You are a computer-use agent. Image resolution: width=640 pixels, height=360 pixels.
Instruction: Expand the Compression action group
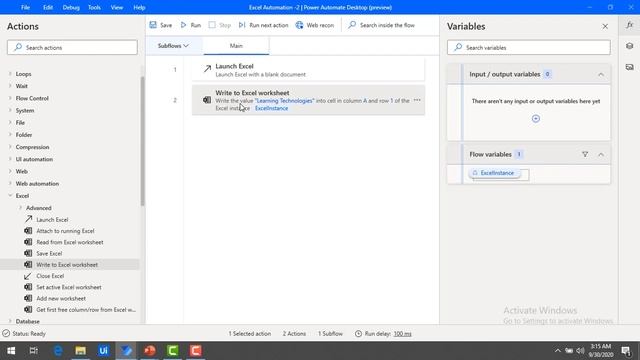coord(10,147)
